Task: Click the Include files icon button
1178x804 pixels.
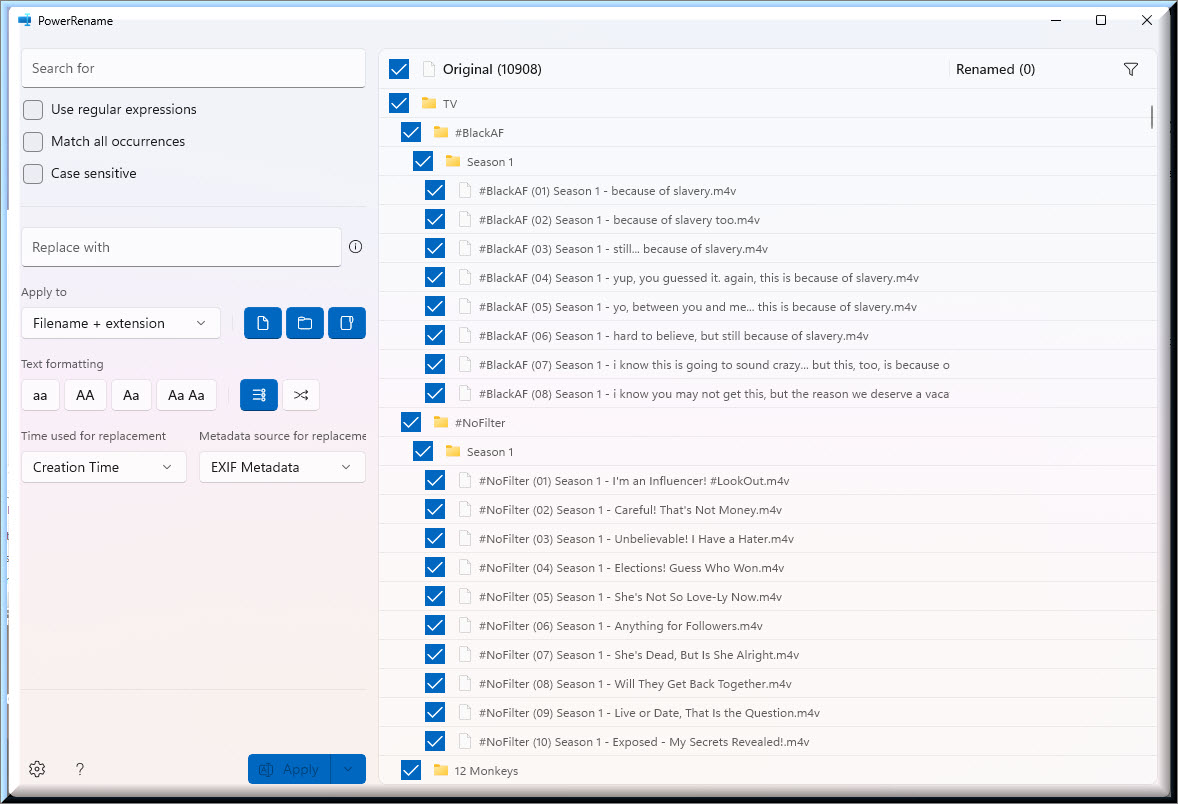Action: point(263,323)
